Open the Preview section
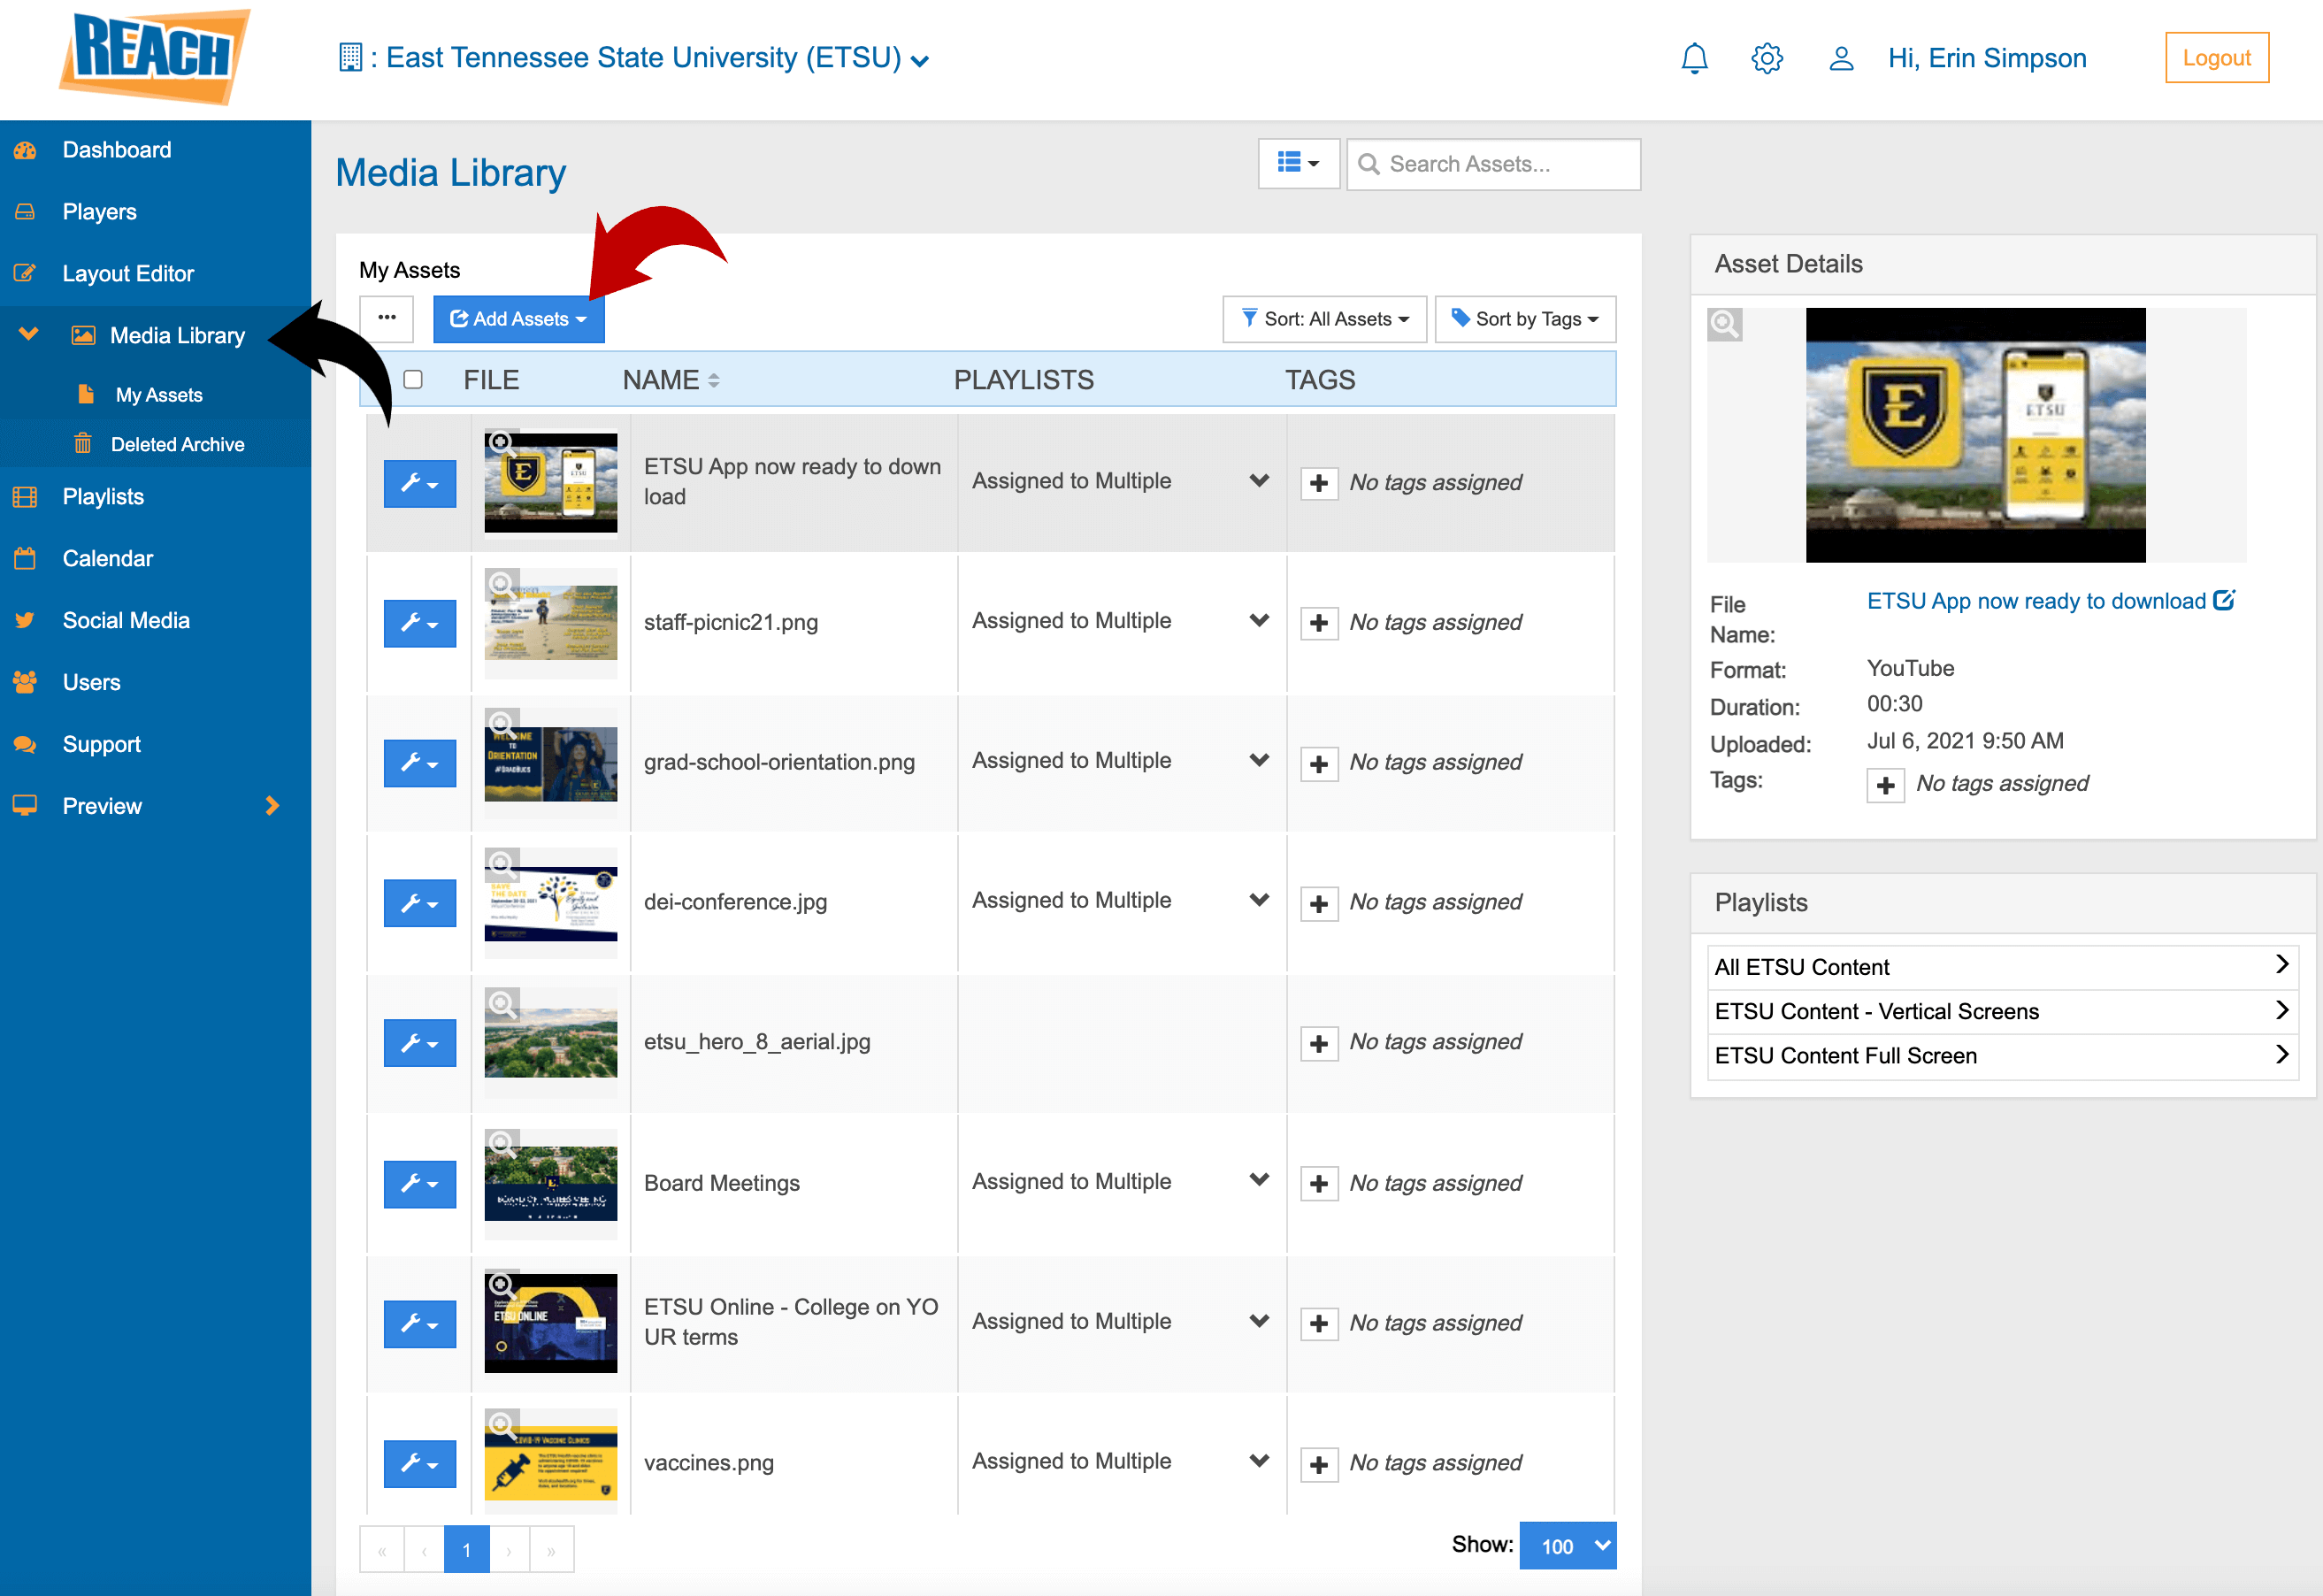This screenshot has width=2323, height=1596. point(103,803)
